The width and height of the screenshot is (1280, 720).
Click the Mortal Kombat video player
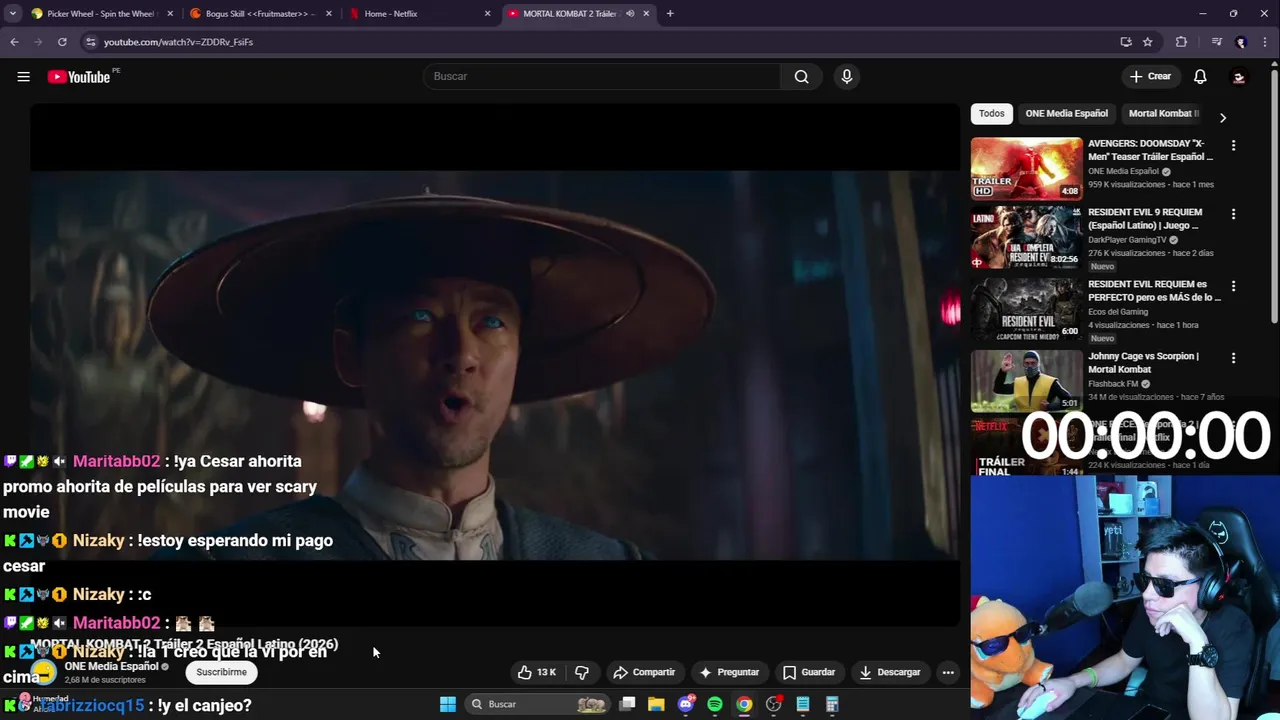point(495,365)
